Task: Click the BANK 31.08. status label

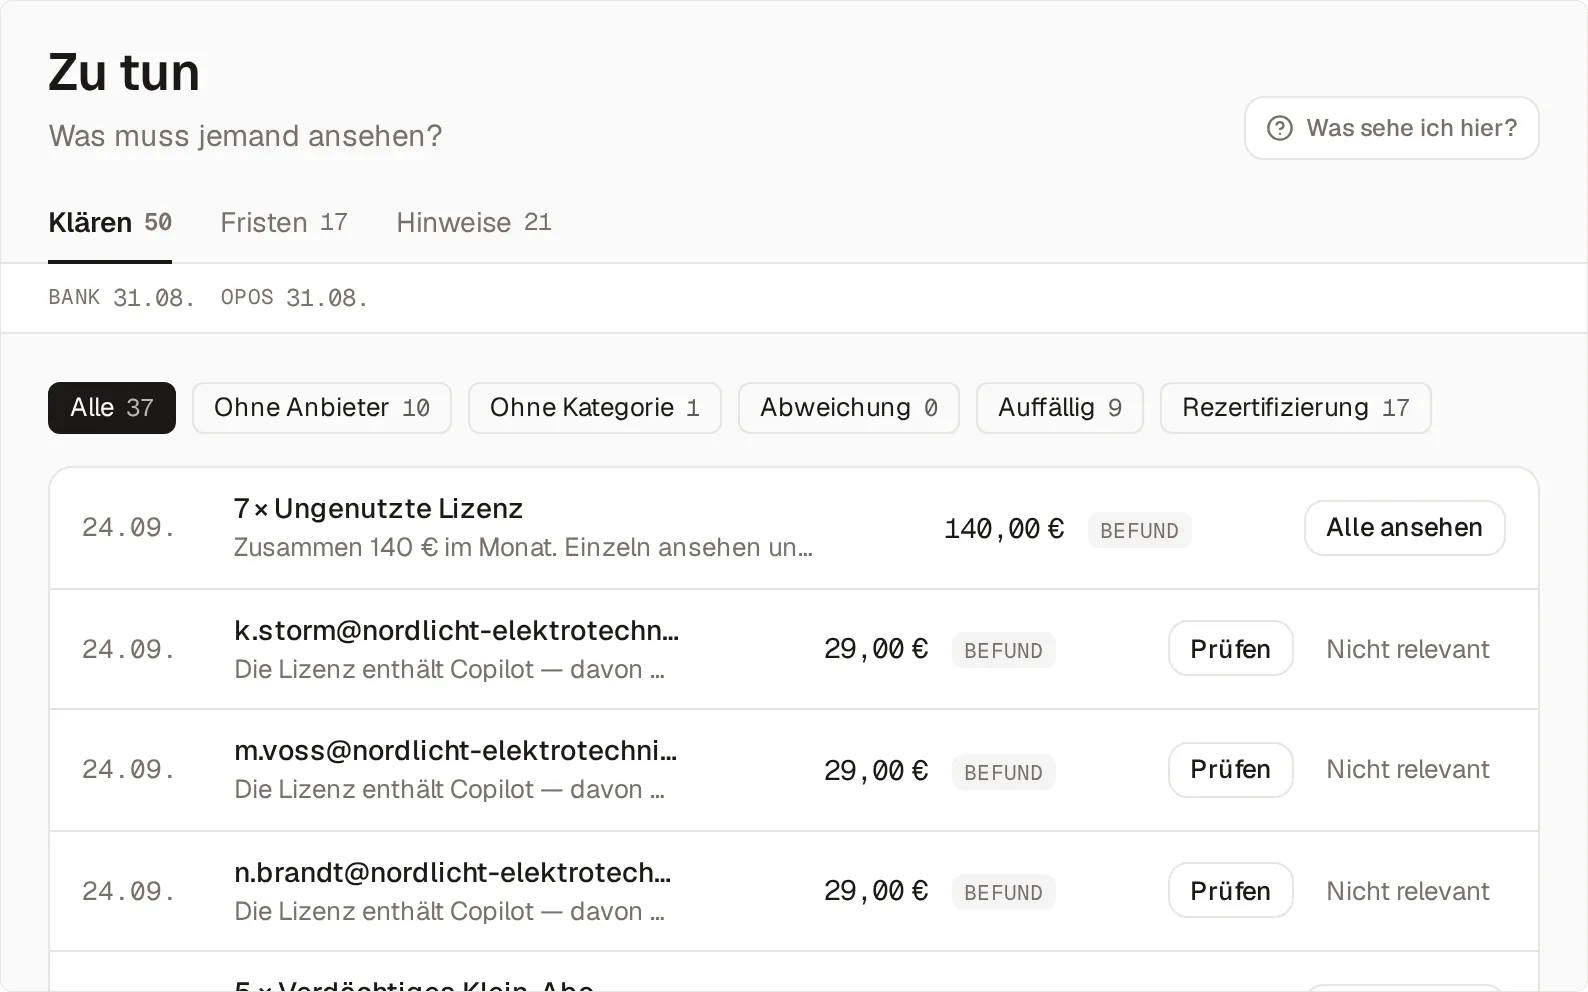Action: tap(121, 298)
